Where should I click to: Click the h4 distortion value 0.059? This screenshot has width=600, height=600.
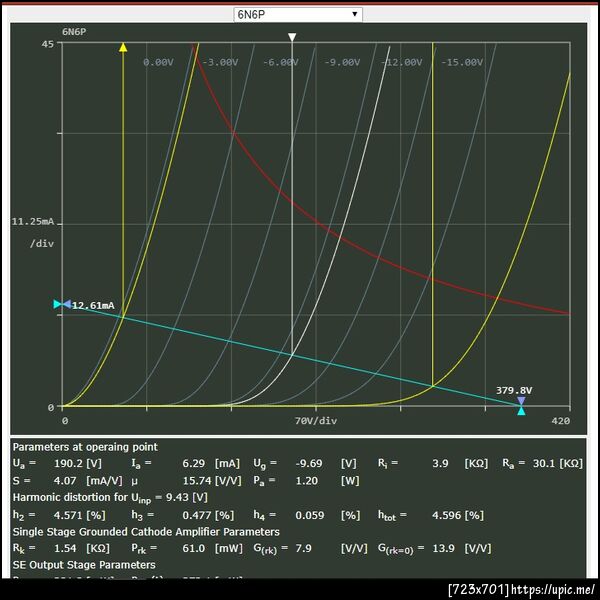click(x=310, y=515)
